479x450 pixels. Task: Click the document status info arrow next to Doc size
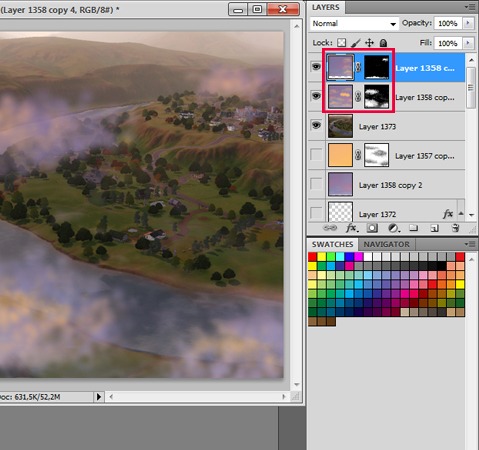pyautogui.click(x=99, y=397)
